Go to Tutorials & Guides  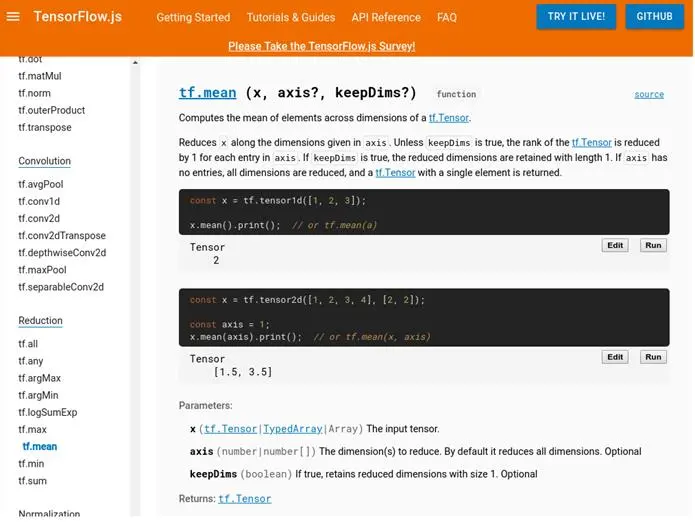click(290, 17)
